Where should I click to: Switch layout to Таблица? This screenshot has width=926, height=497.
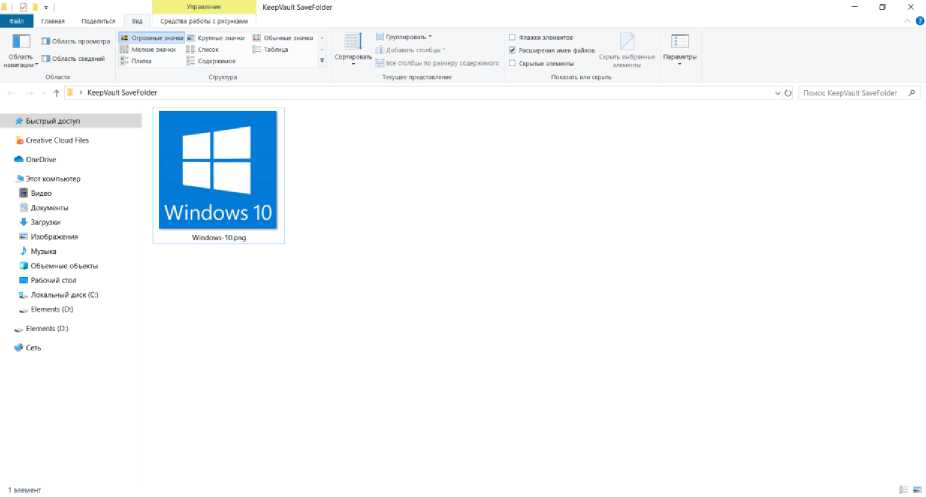click(270, 50)
